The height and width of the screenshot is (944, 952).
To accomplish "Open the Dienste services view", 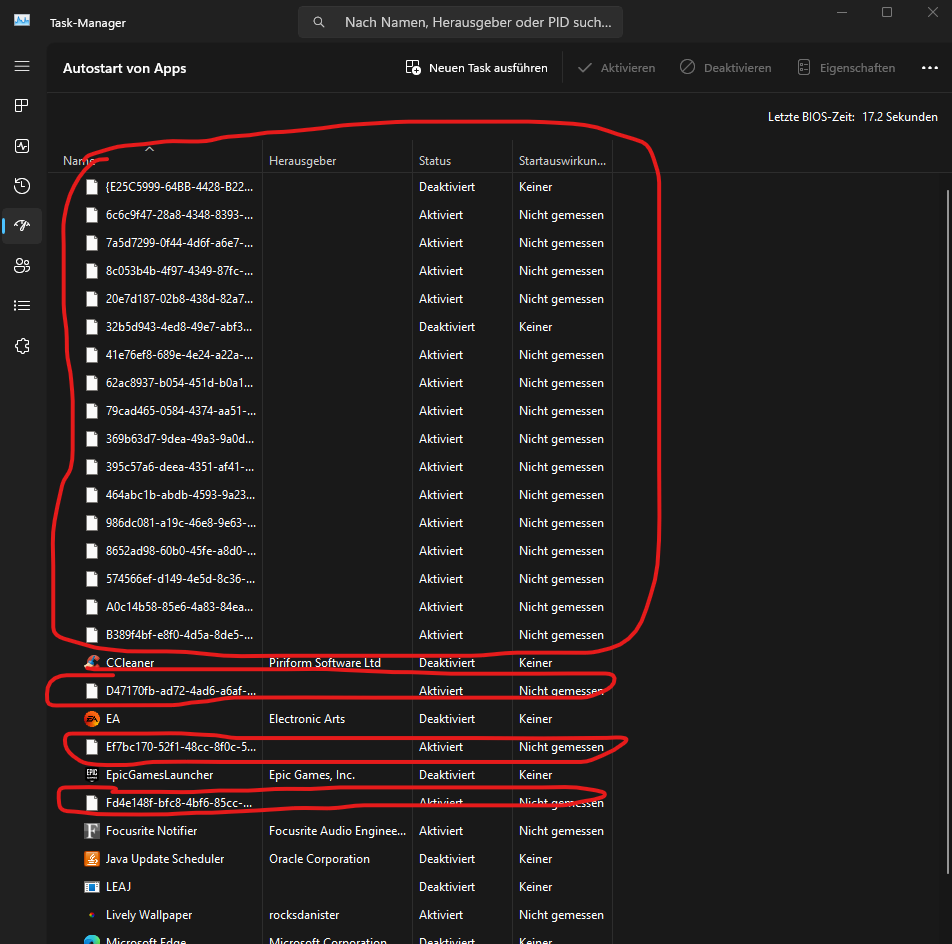I will point(22,345).
